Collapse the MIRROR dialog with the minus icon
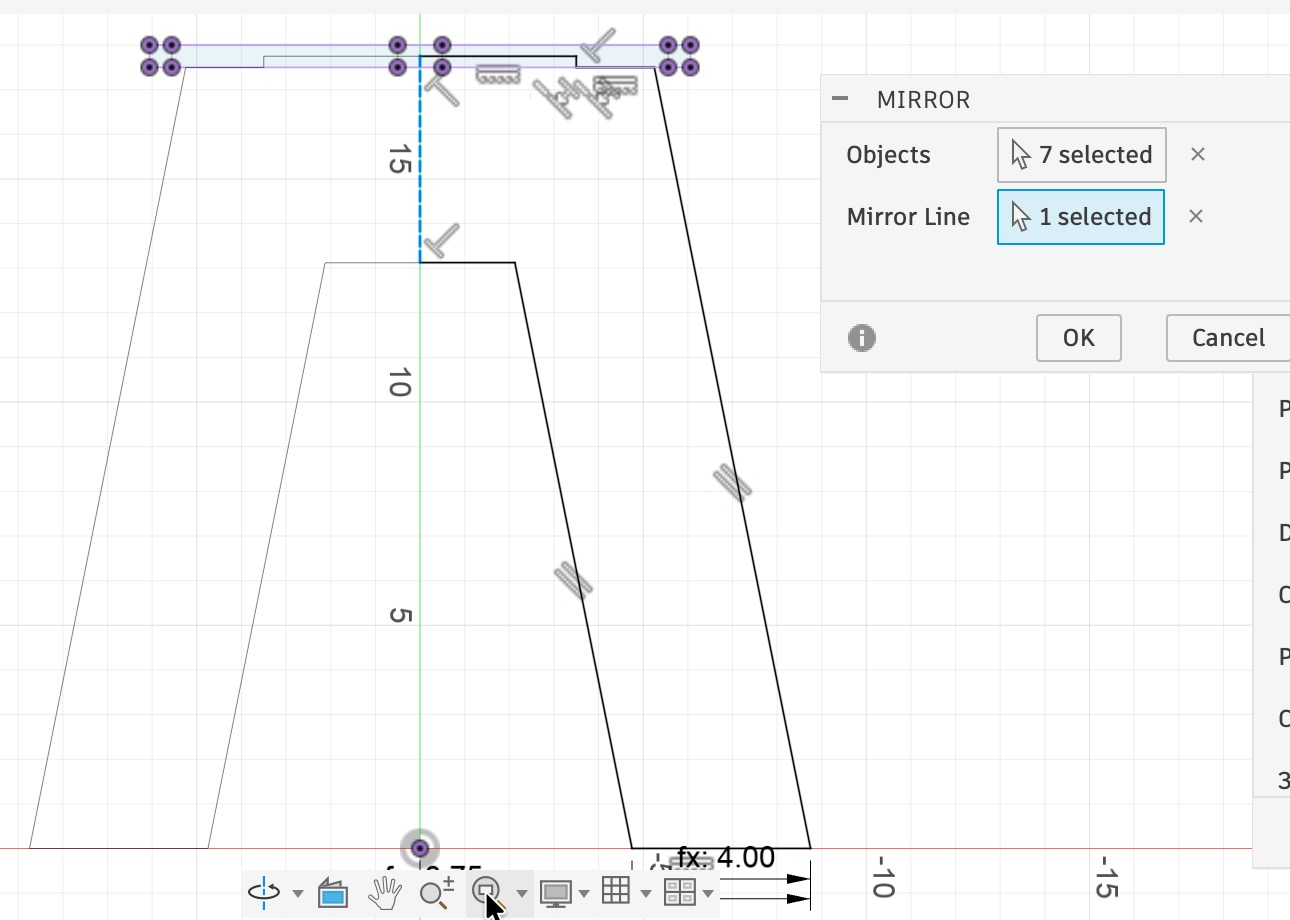Screen dimensions: 1290x920 (x=840, y=99)
